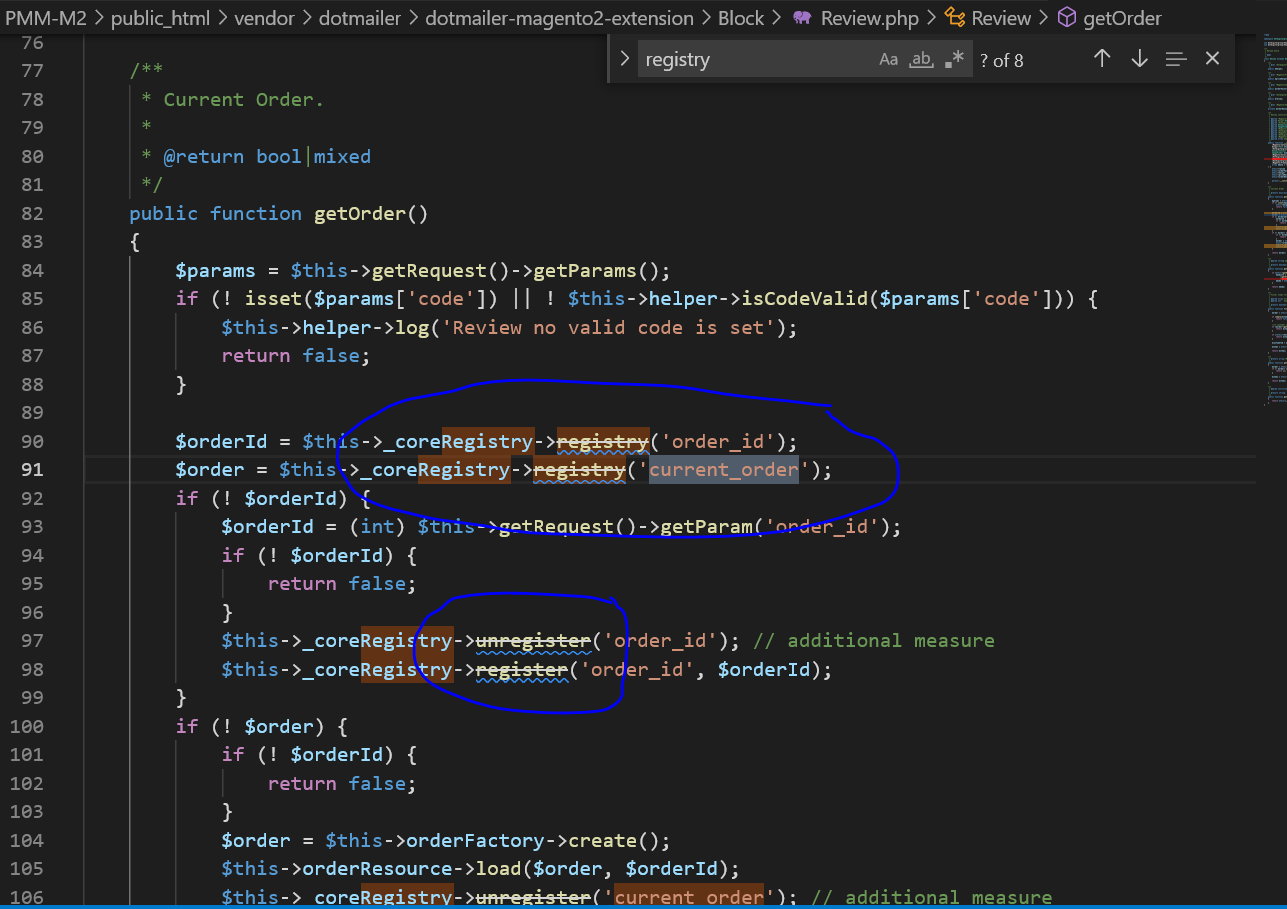Click 'getParams' method call on line 84
1287x909 pixels.
[x=585, y=270]
